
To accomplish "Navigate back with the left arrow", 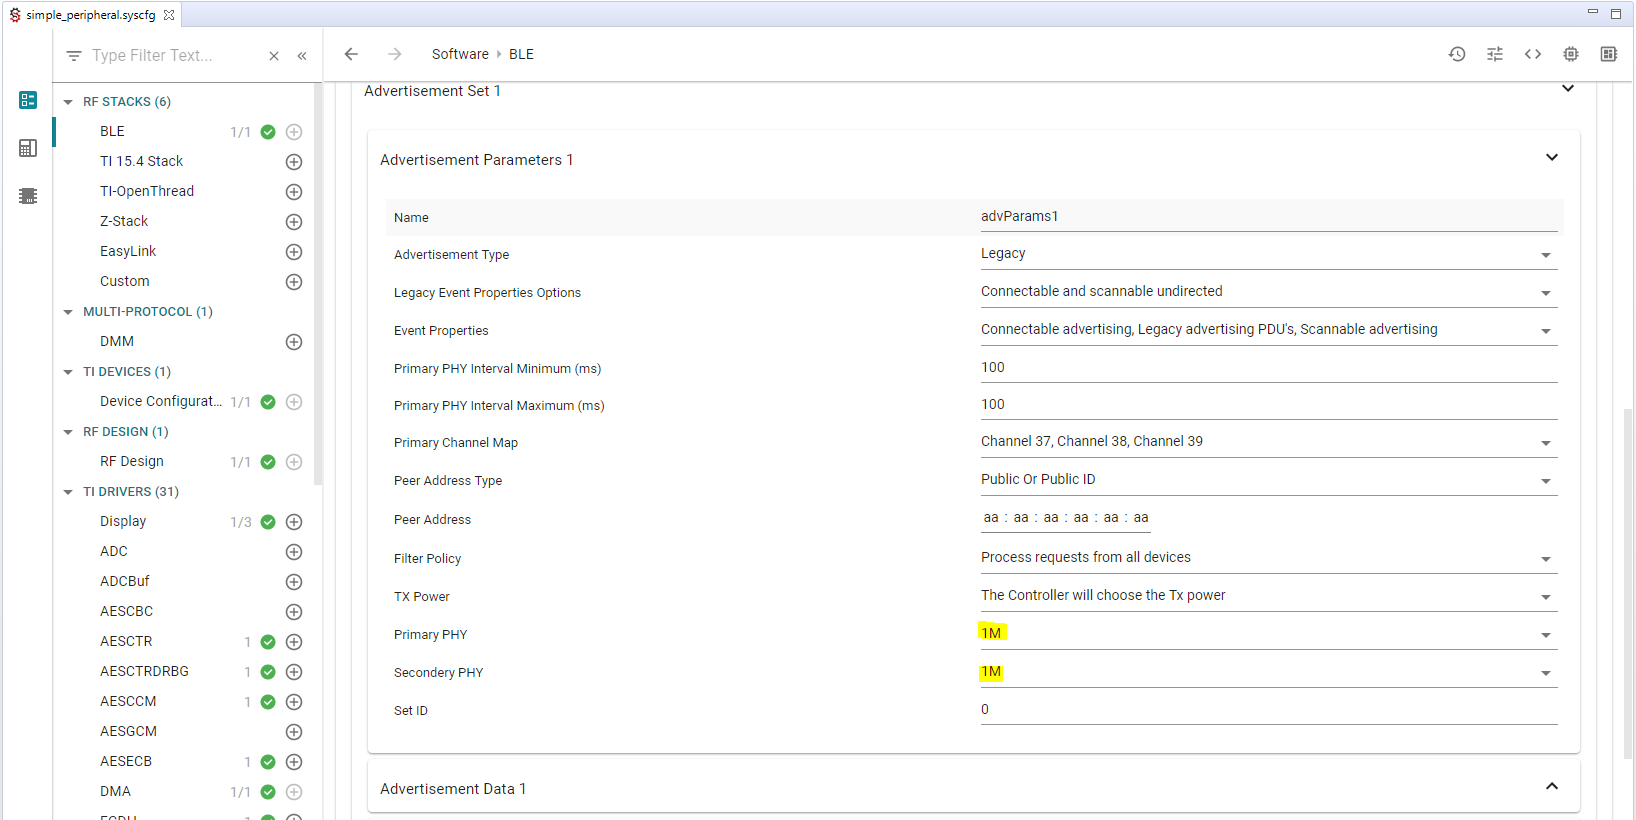I will 351,54.
